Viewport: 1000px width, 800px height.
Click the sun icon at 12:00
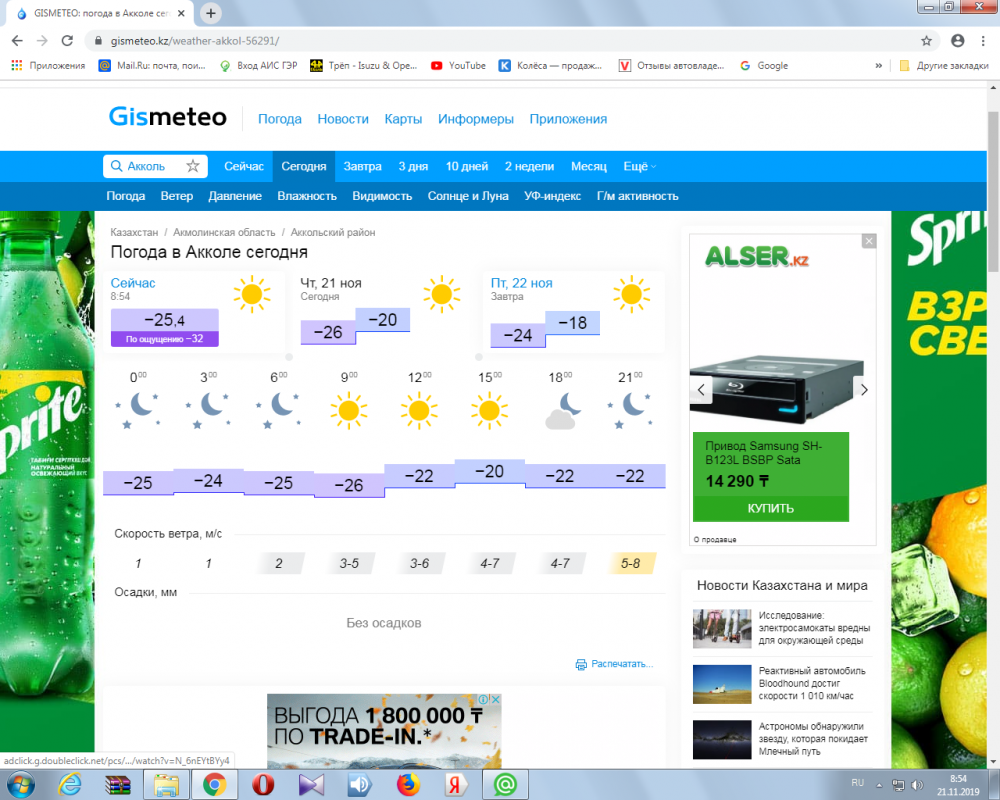(419, 410)
